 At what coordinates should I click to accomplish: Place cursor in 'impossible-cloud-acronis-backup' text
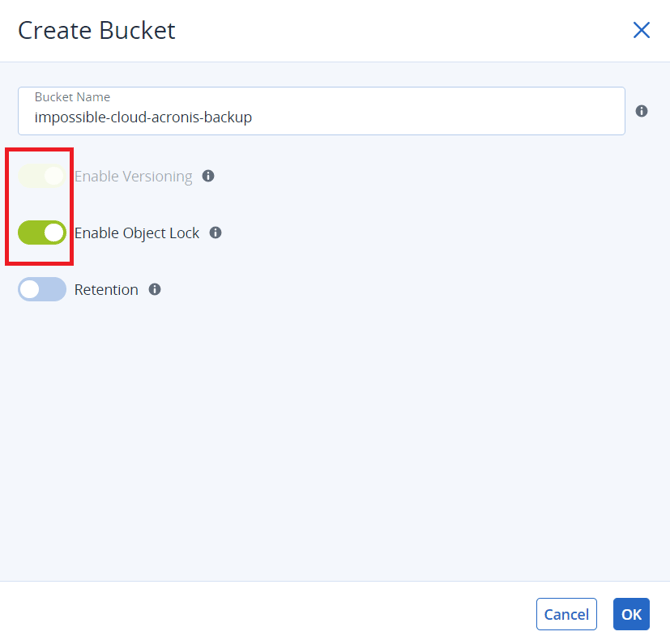click(143, 117)
